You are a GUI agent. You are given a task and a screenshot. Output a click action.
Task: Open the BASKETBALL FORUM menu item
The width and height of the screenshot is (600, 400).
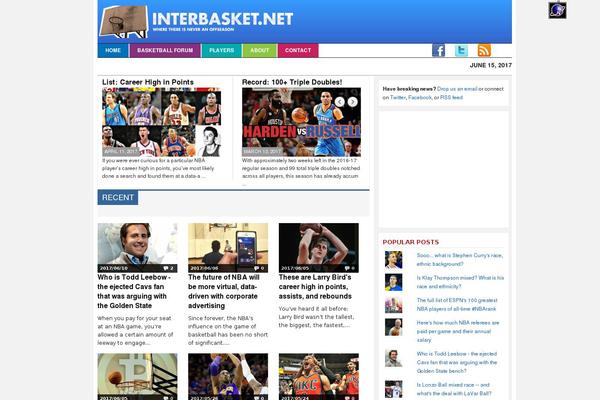coord(165,51)
